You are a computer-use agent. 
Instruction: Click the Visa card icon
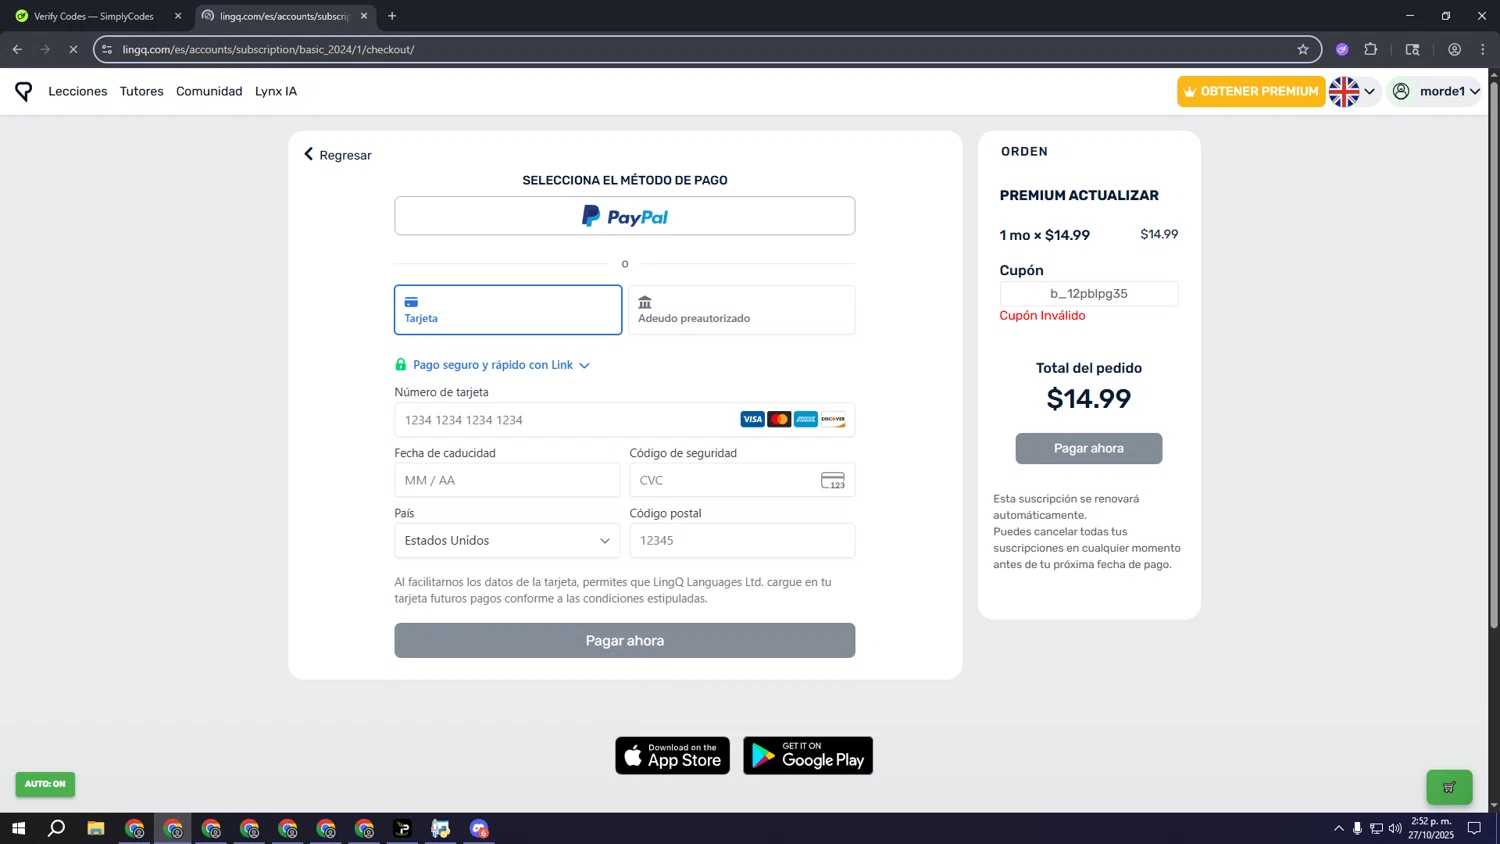coord(752,420)
